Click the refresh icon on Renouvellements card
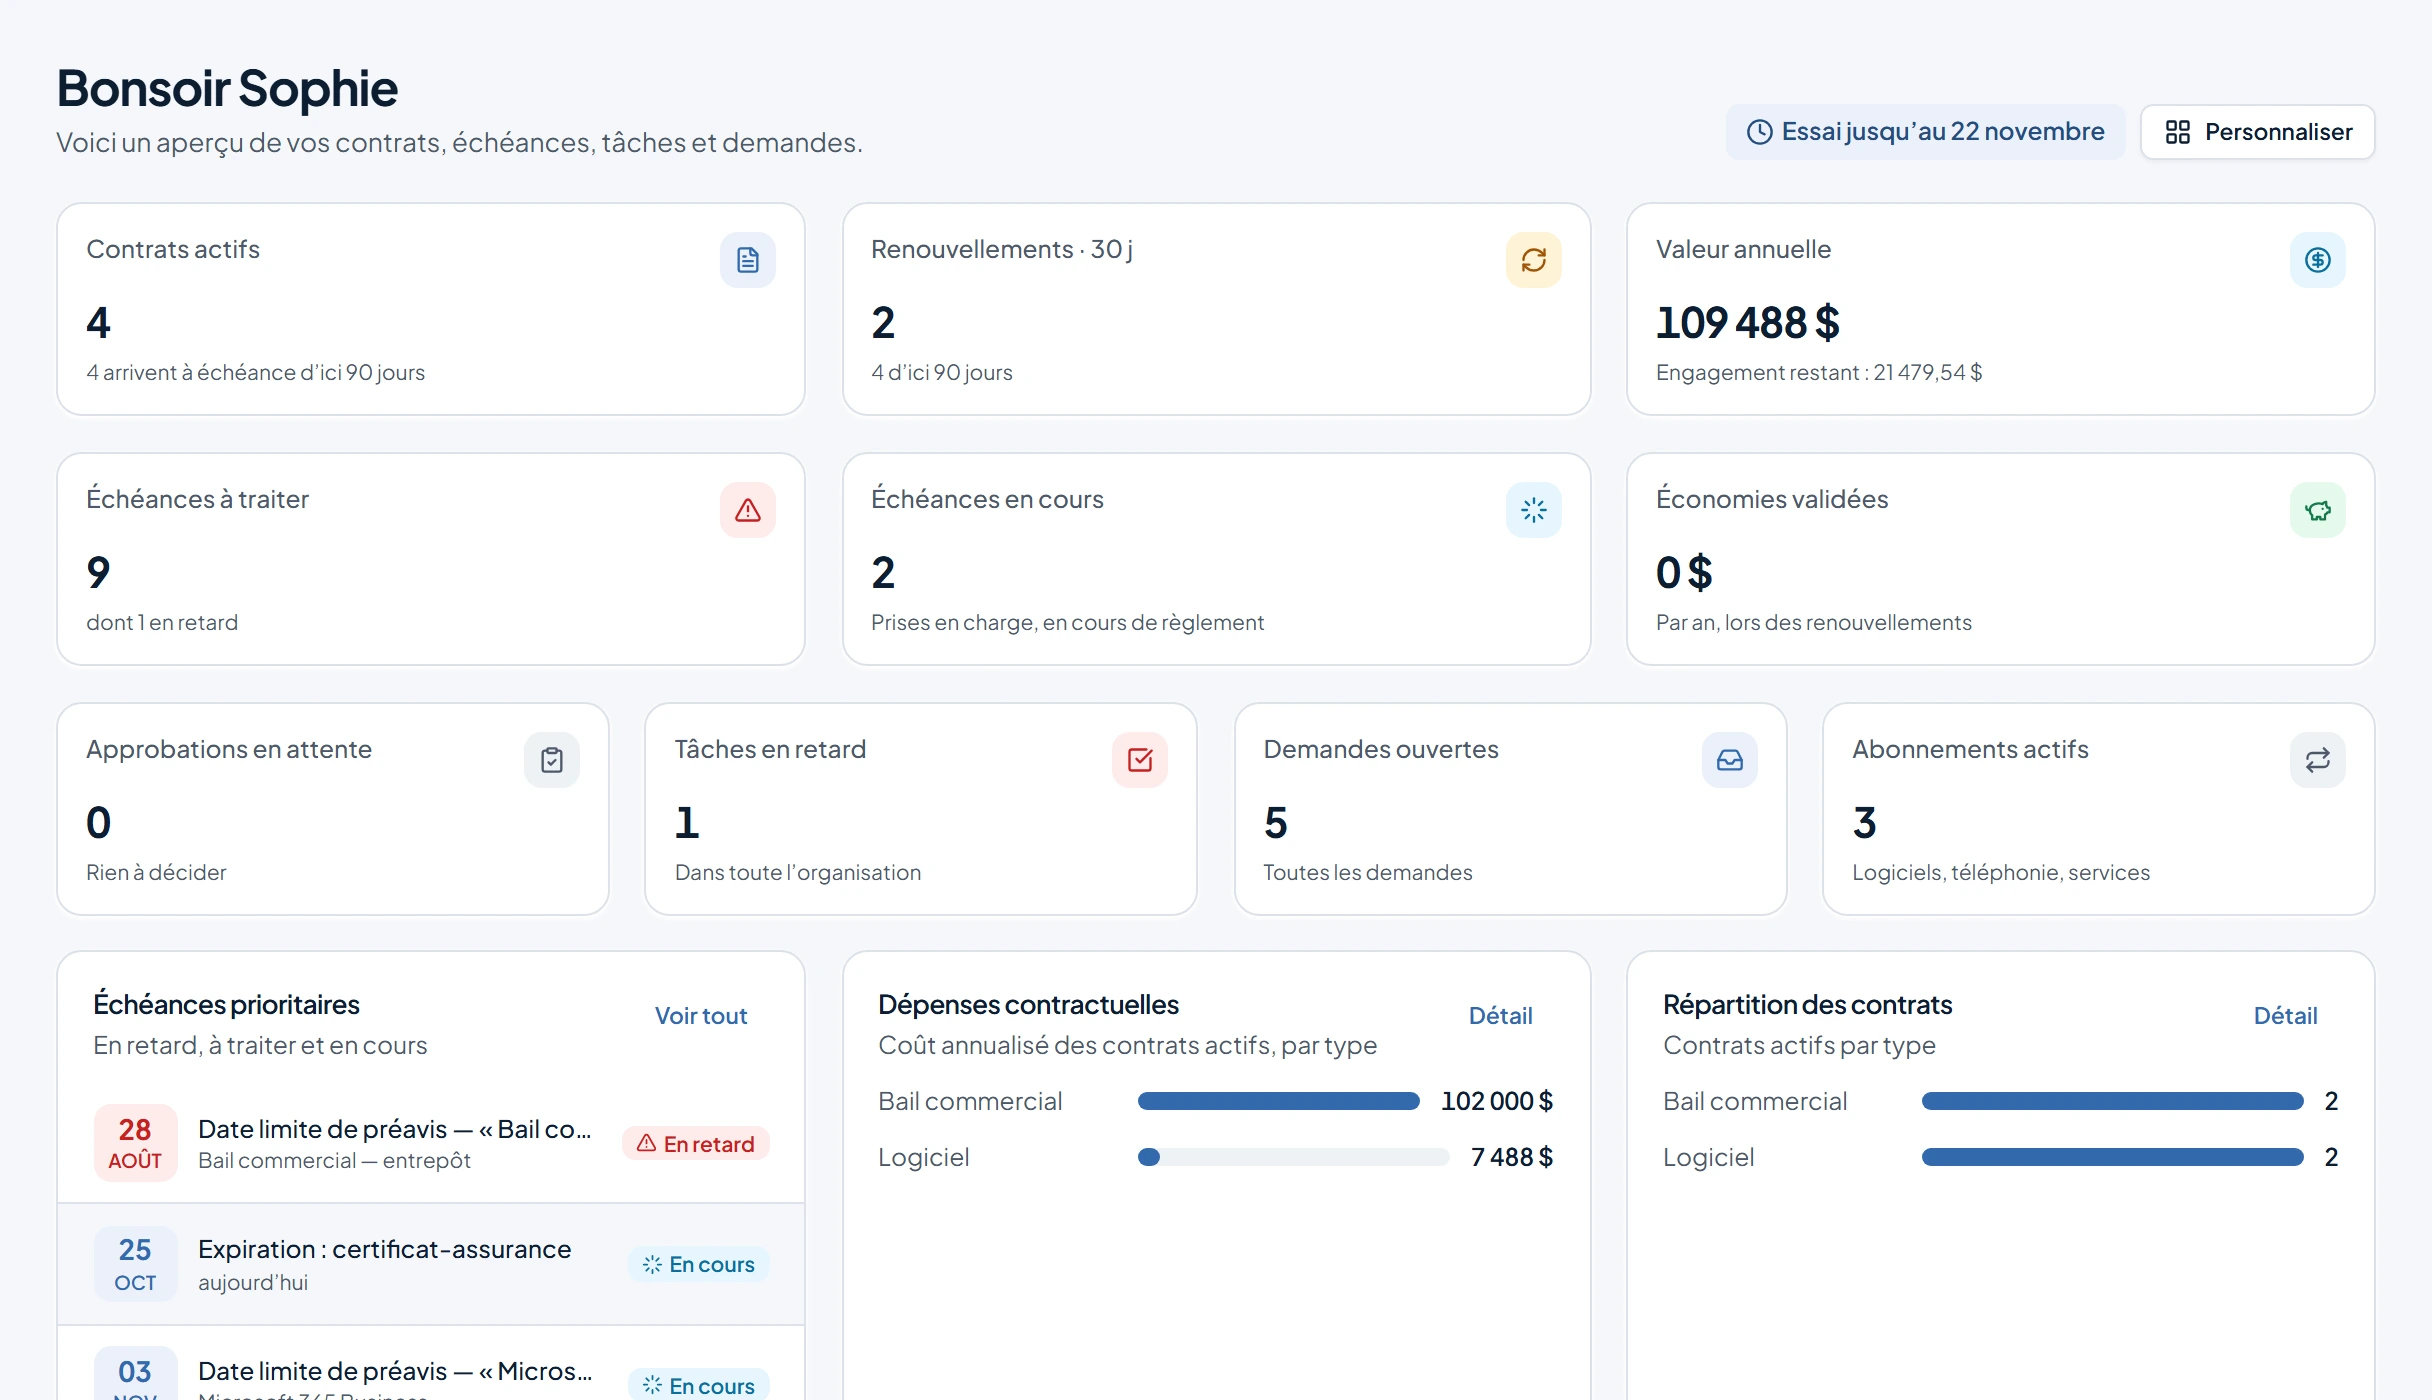 click(x=1533, y=260)
